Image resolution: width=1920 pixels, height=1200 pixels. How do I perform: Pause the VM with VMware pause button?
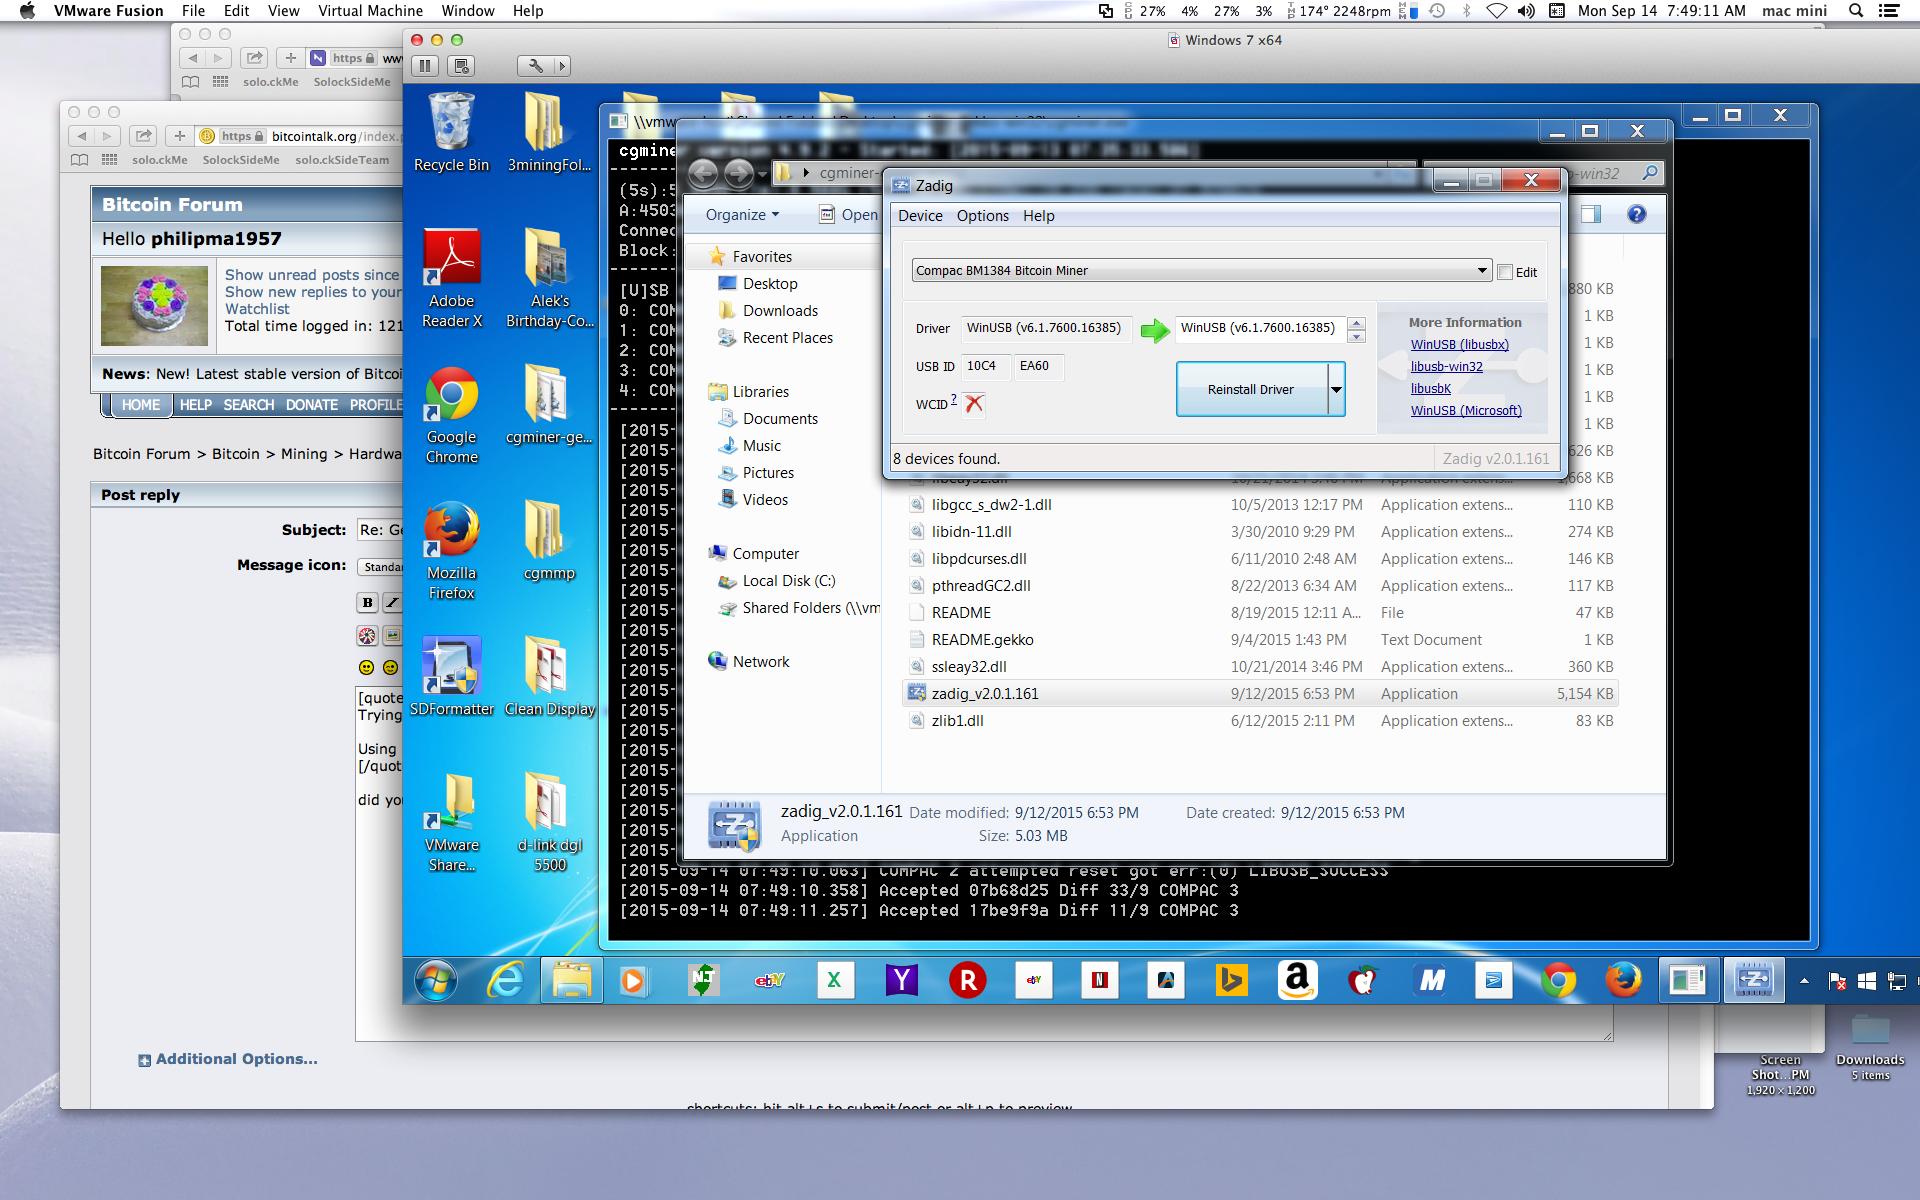coord(425,66)
